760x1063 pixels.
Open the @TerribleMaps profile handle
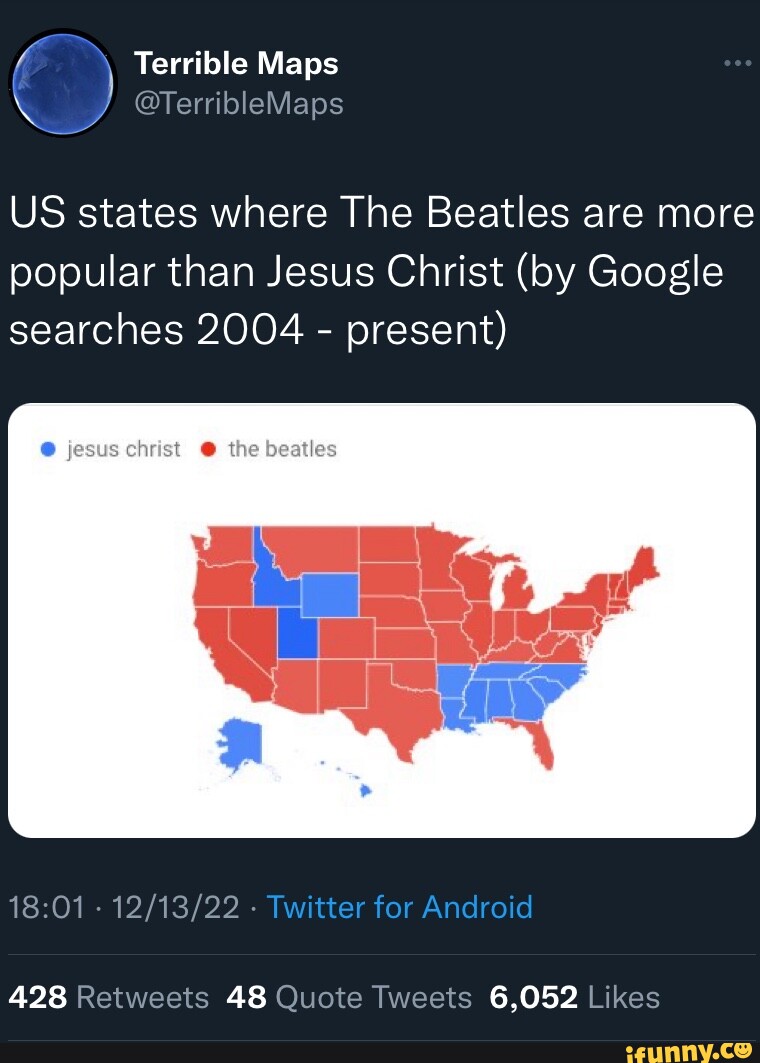(x=238, y=104)
